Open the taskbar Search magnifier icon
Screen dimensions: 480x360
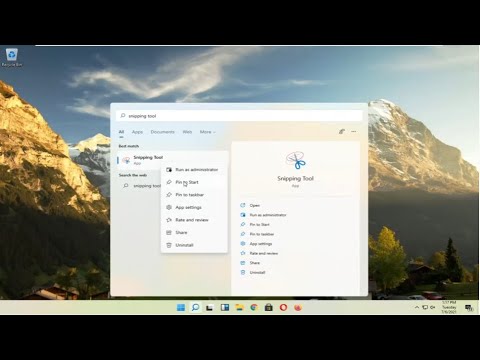pyautogui.click(x=195, y=307)
